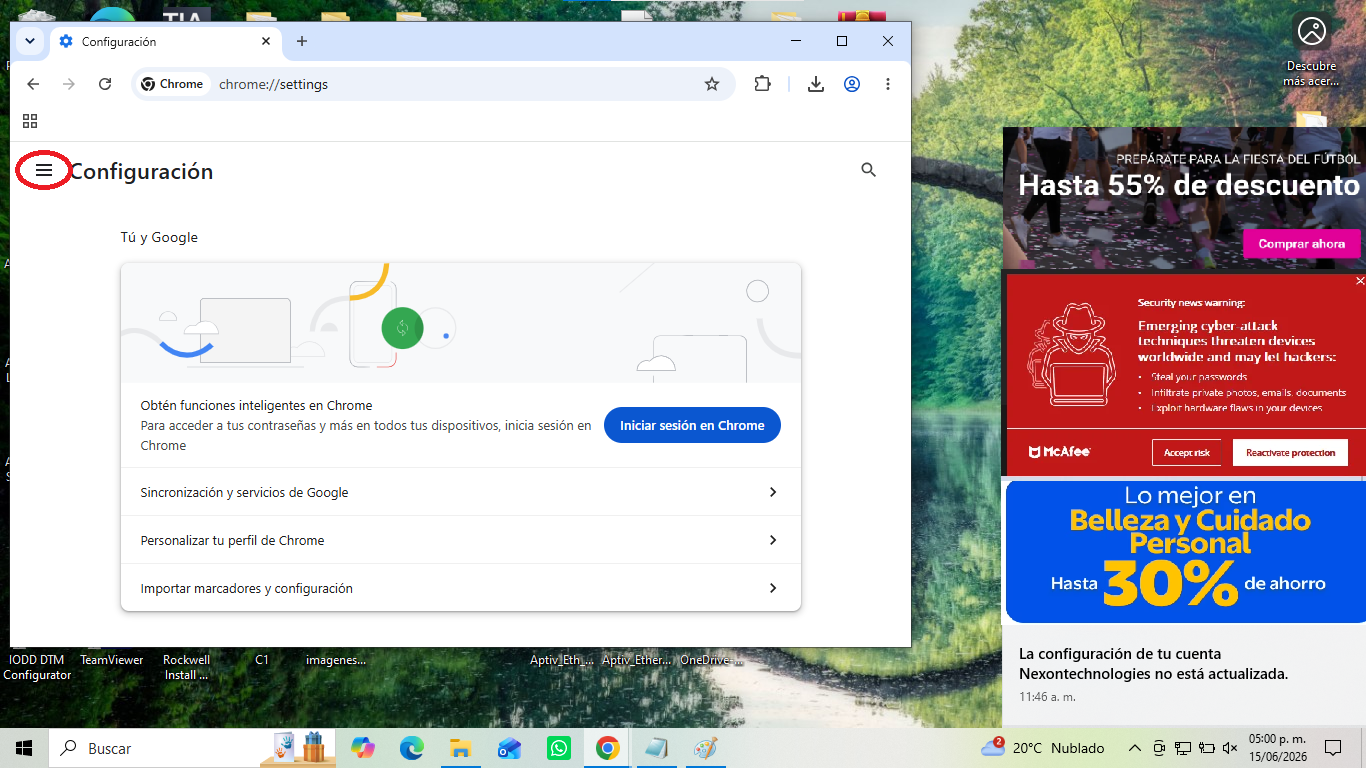Open the Paint taskbar icon
This screenshot has width=1366, height=768.
(x=706, y=748)
